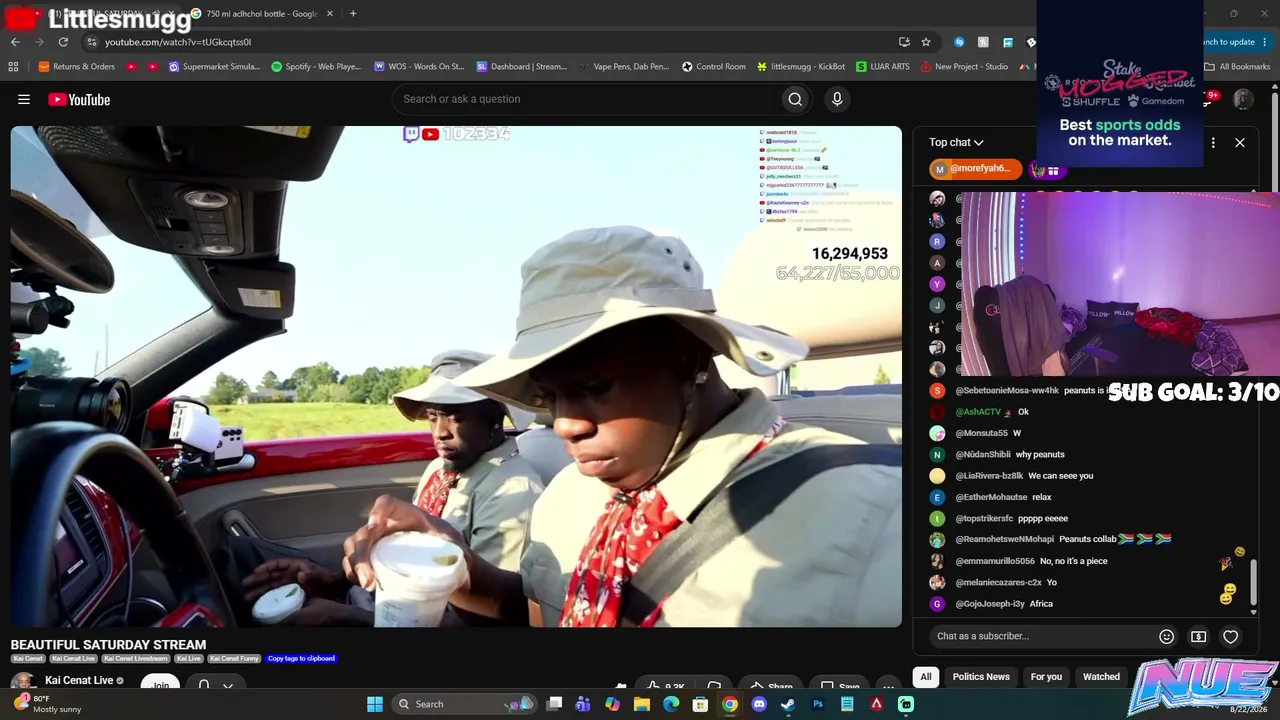This screenshot has height=720, width=1280.
Task: Click the Kai Cenat livestream video player
Action: pyautogui.click(x=456, y=376)
